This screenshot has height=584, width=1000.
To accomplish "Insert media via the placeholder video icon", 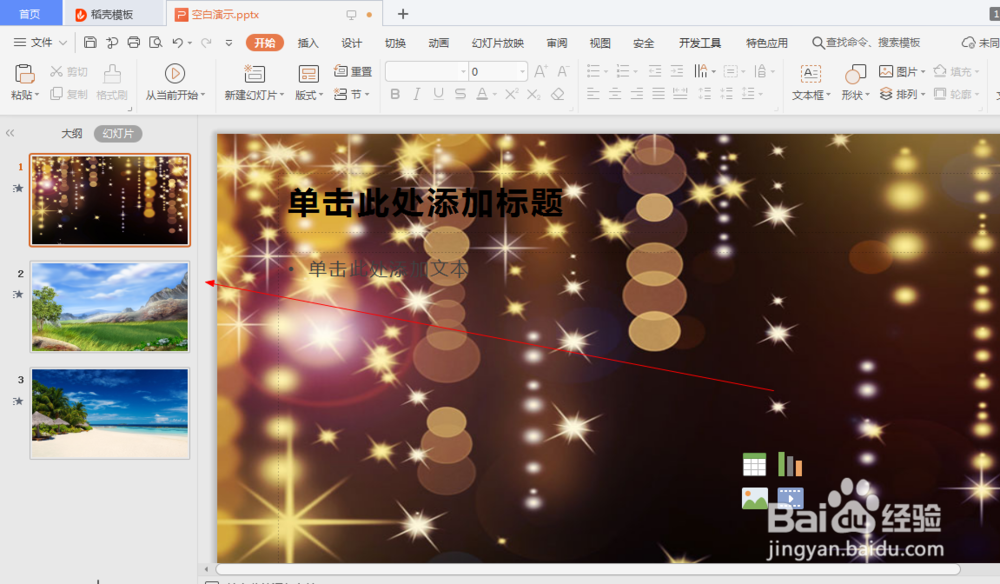I will (x=790, y=498).
